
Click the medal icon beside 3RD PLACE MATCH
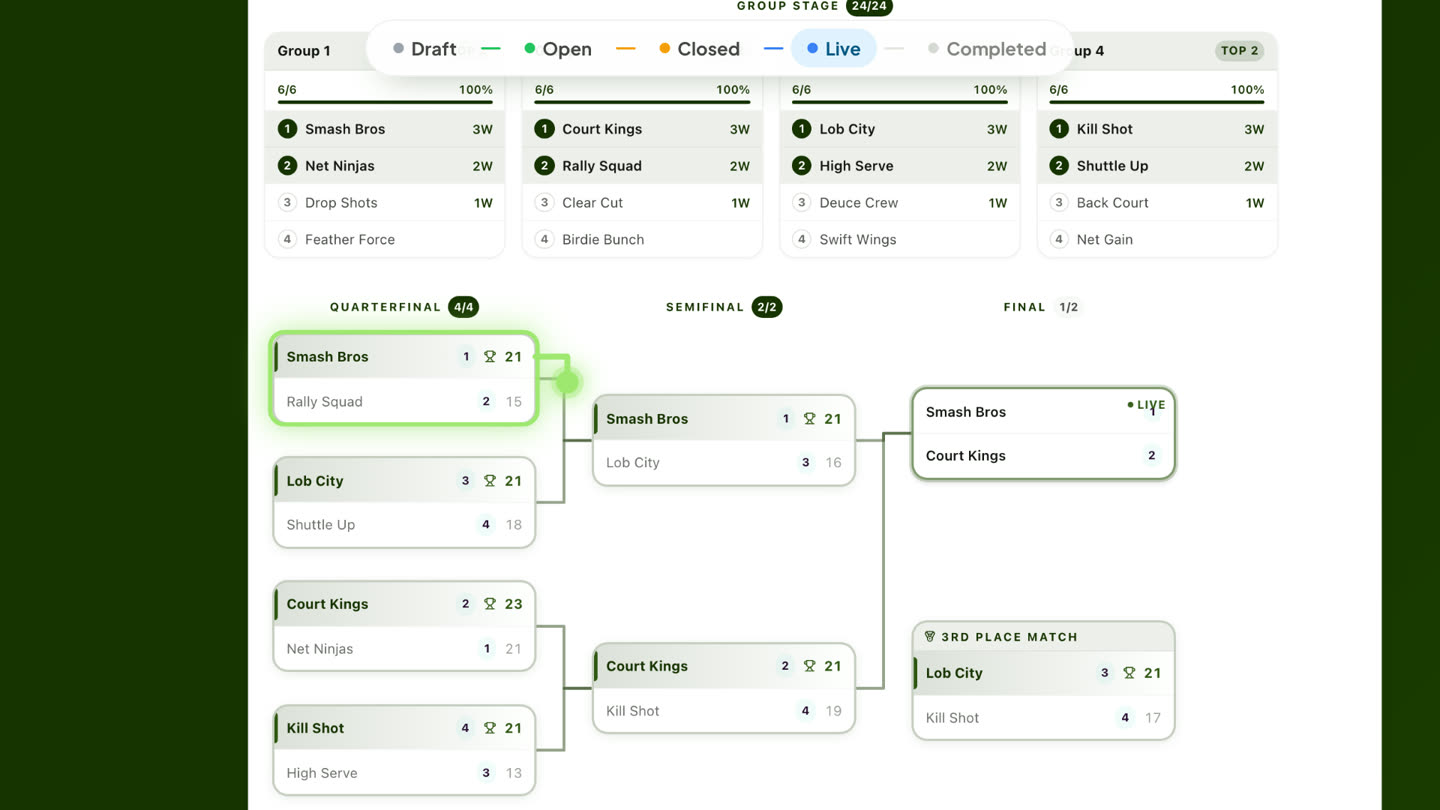[x=930, y=637]
